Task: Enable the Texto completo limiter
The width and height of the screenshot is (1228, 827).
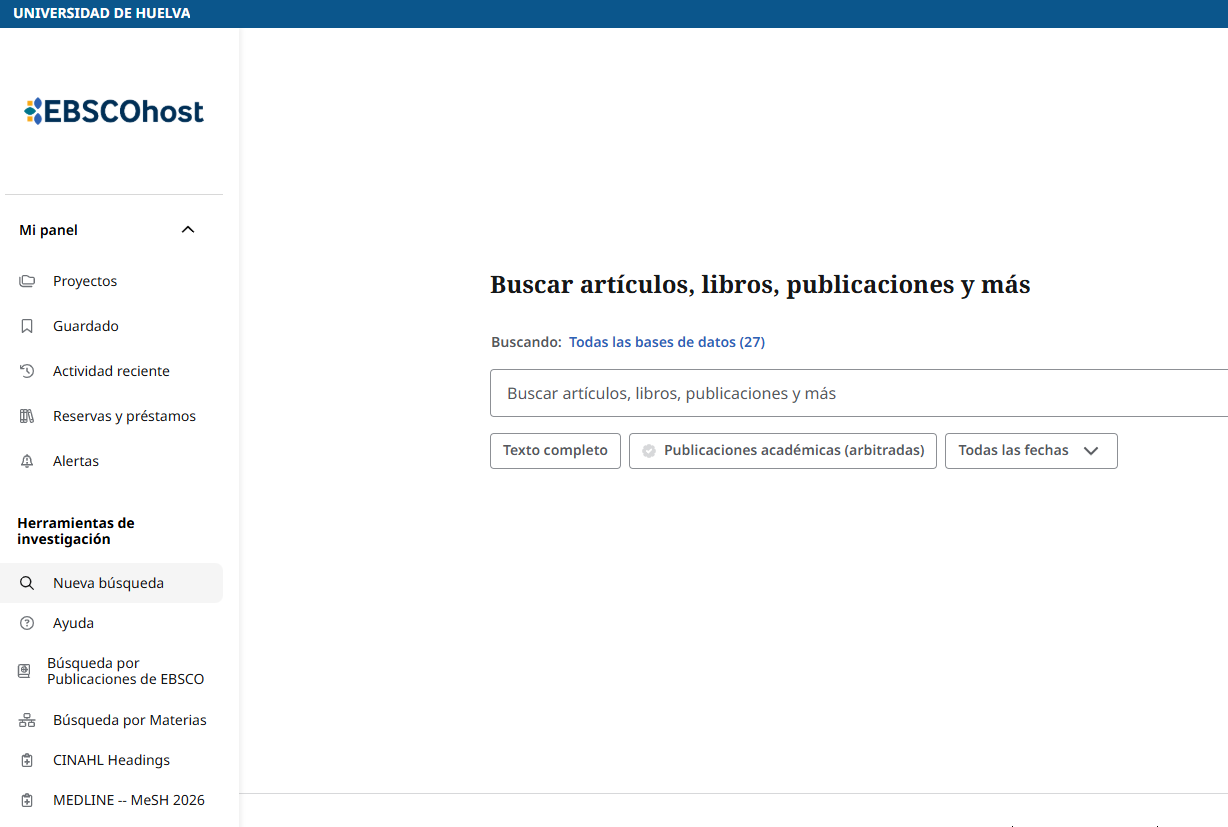Action: (555, 451)
